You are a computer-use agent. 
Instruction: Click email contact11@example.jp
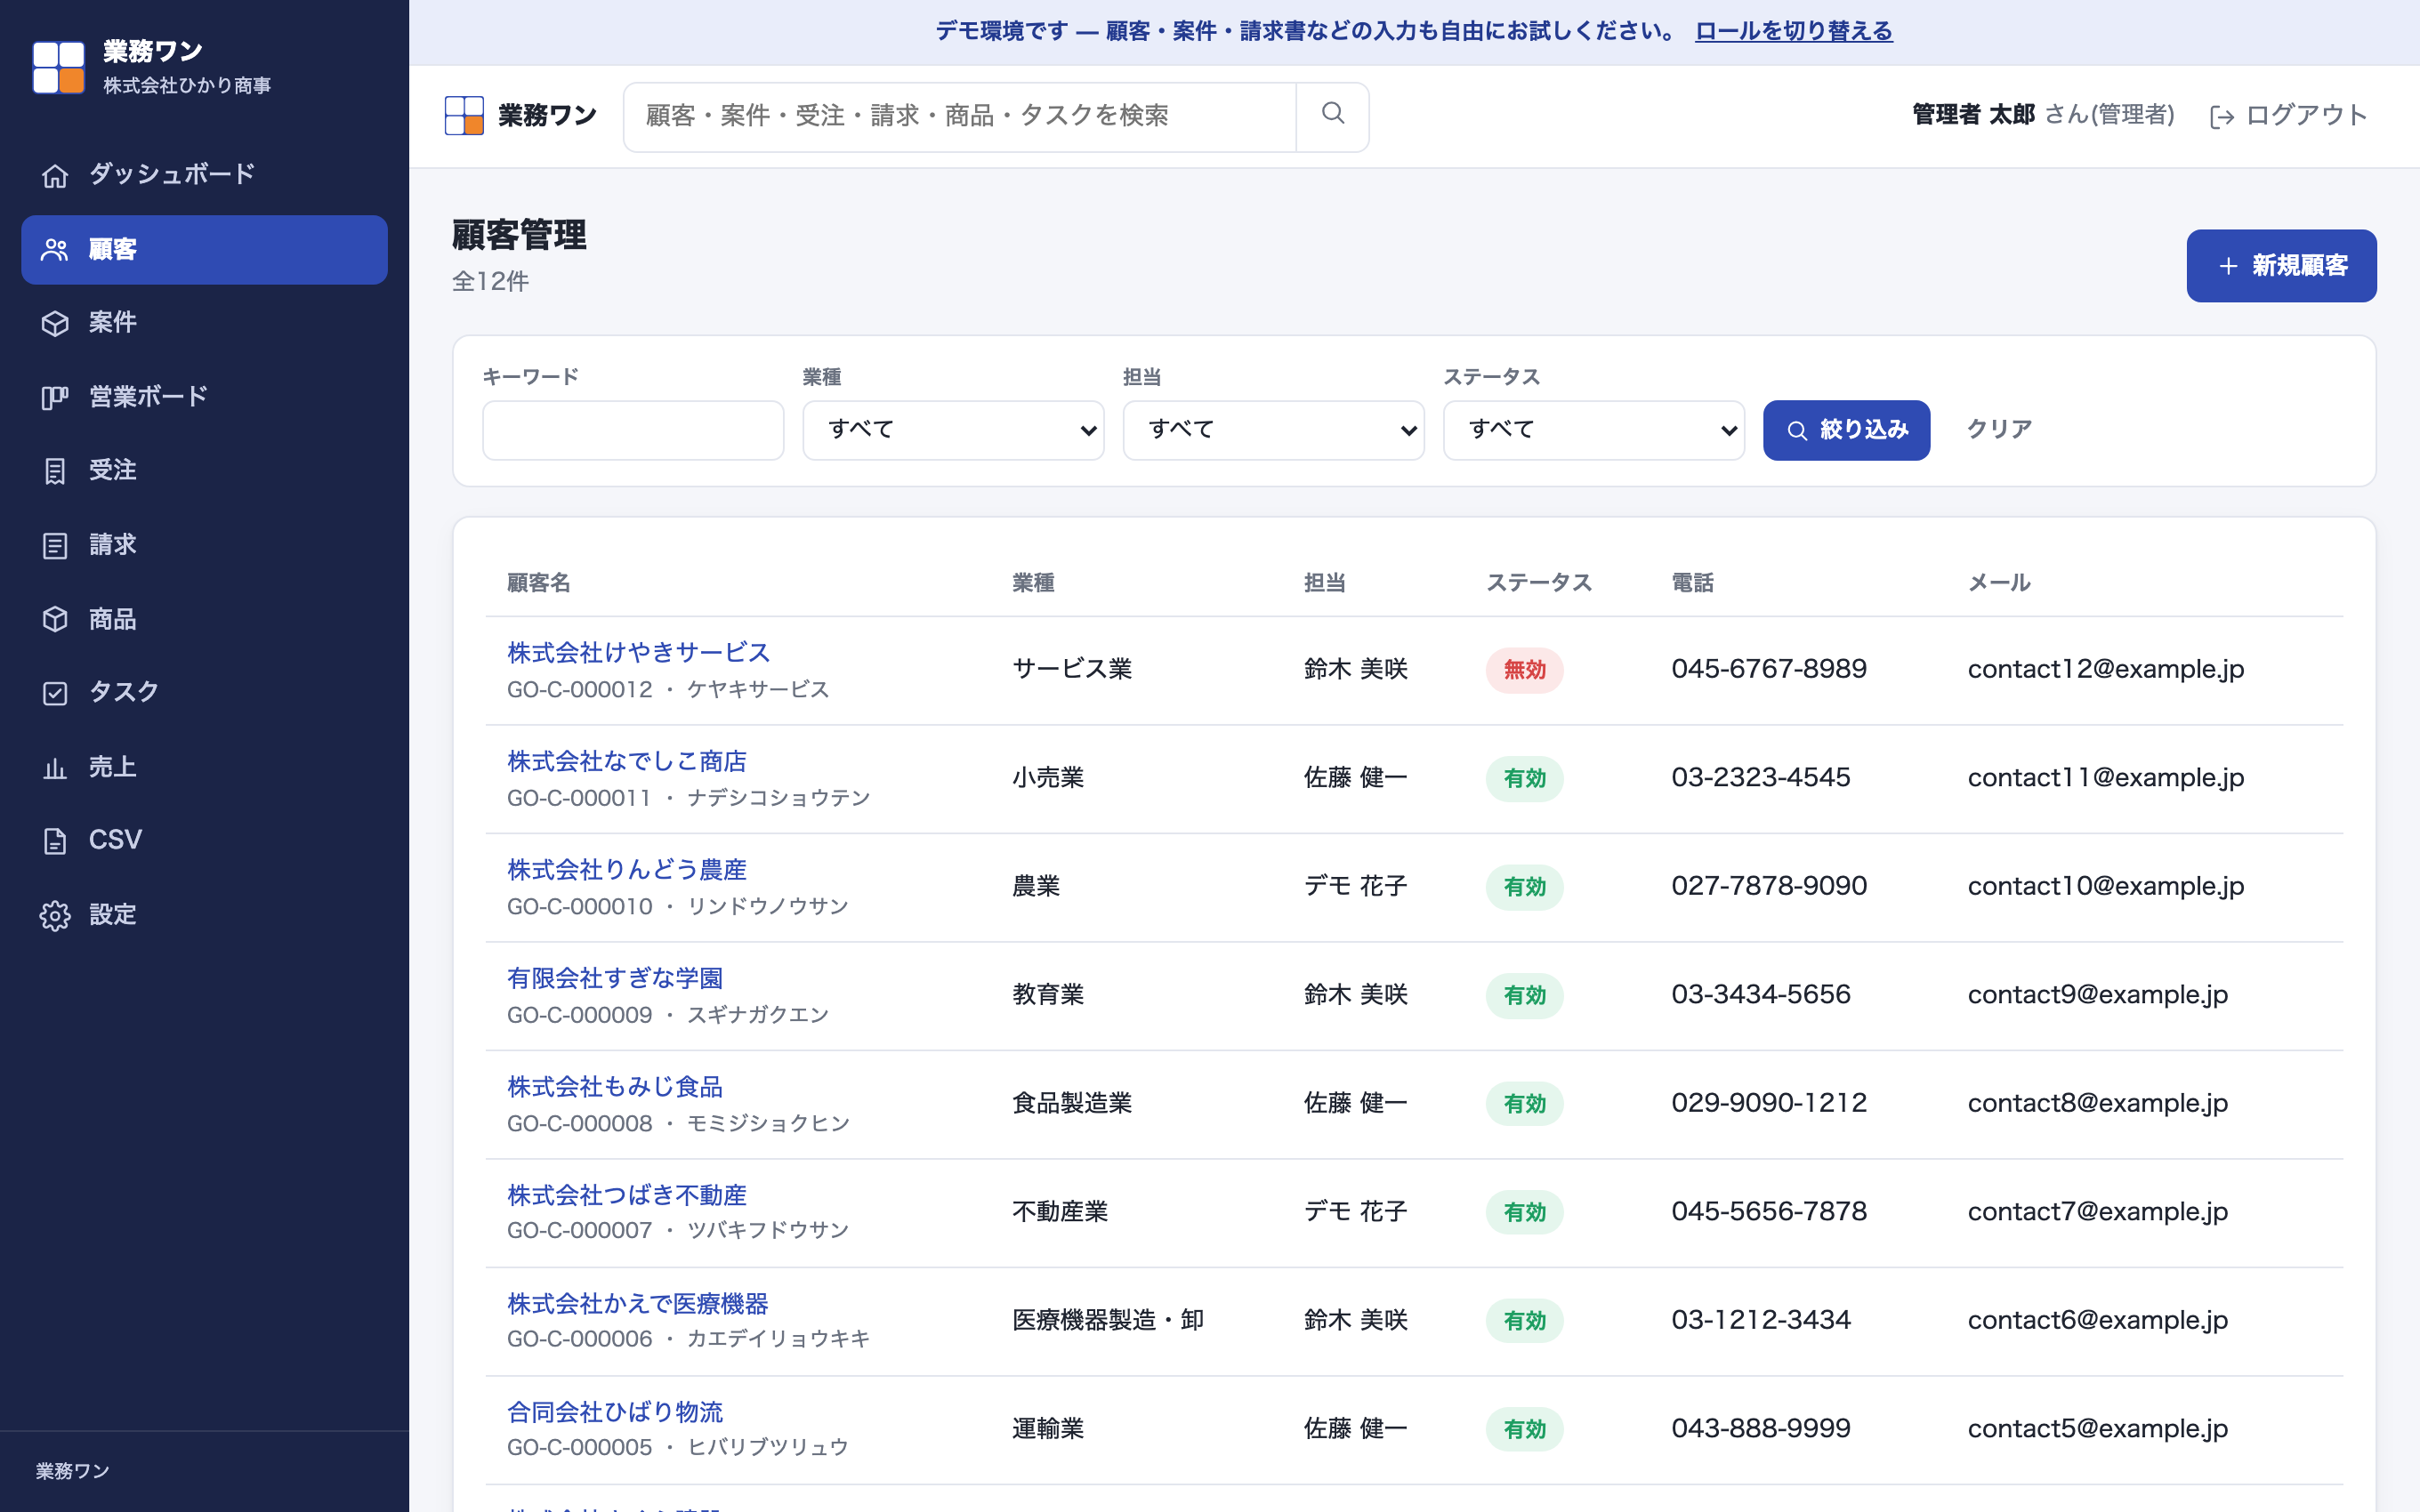tap(2106, 778)
